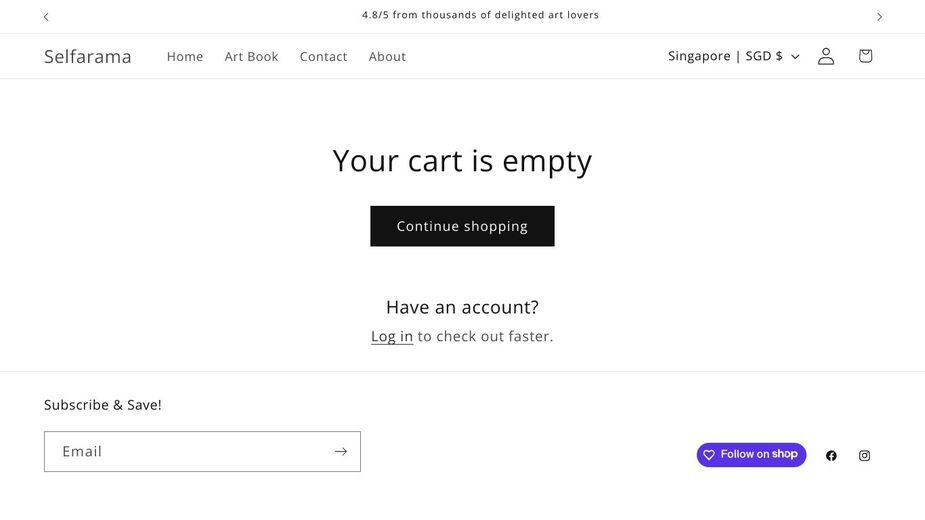Open the Art Book menu item
Screen dimensions: 925x520
pyautogui.click(x=251, y=57)
